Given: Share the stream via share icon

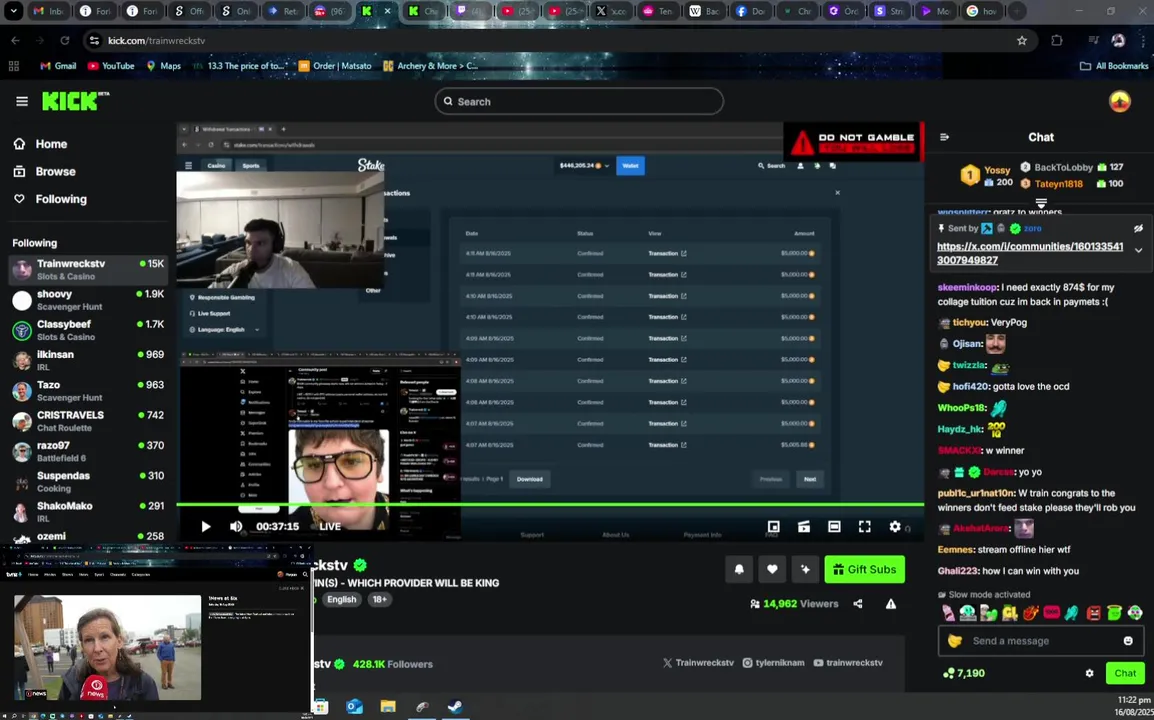Looking at the screenshot, I should (x=858, y=604).
